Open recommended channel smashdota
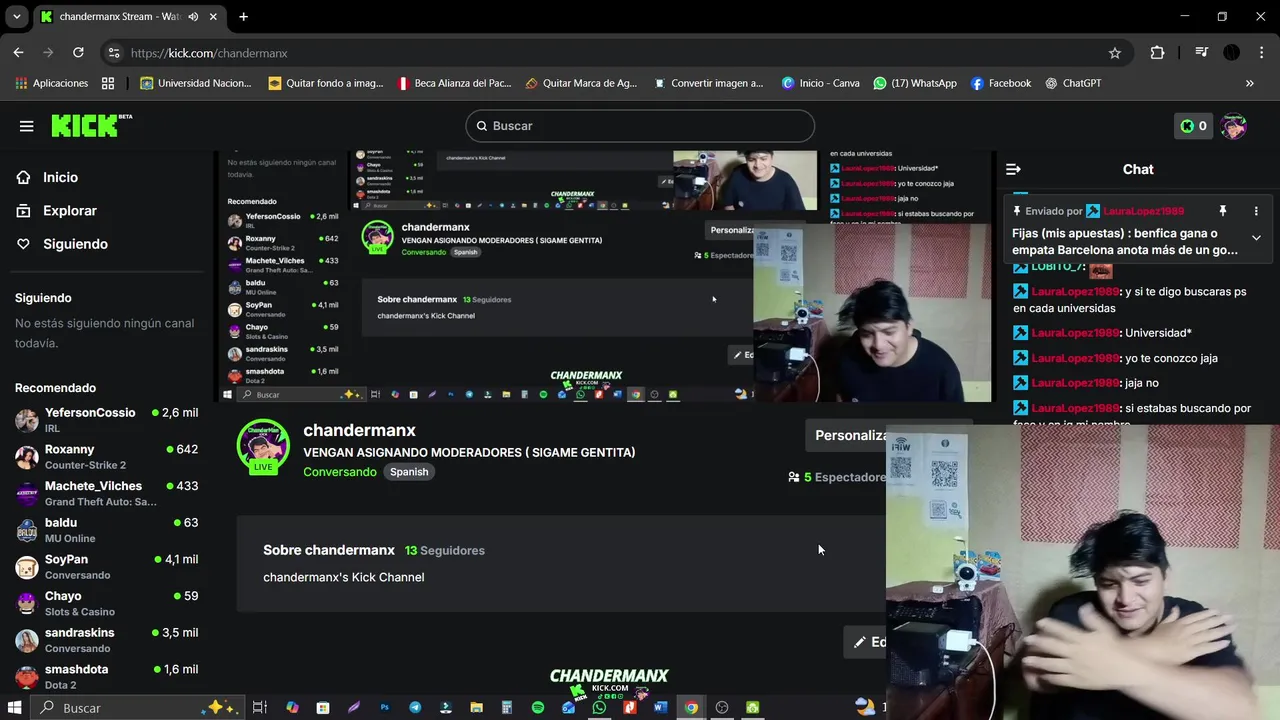Image resolution: width=1280 pixels, height=720 pixels. pyautogui.click(x=107, y=677)
